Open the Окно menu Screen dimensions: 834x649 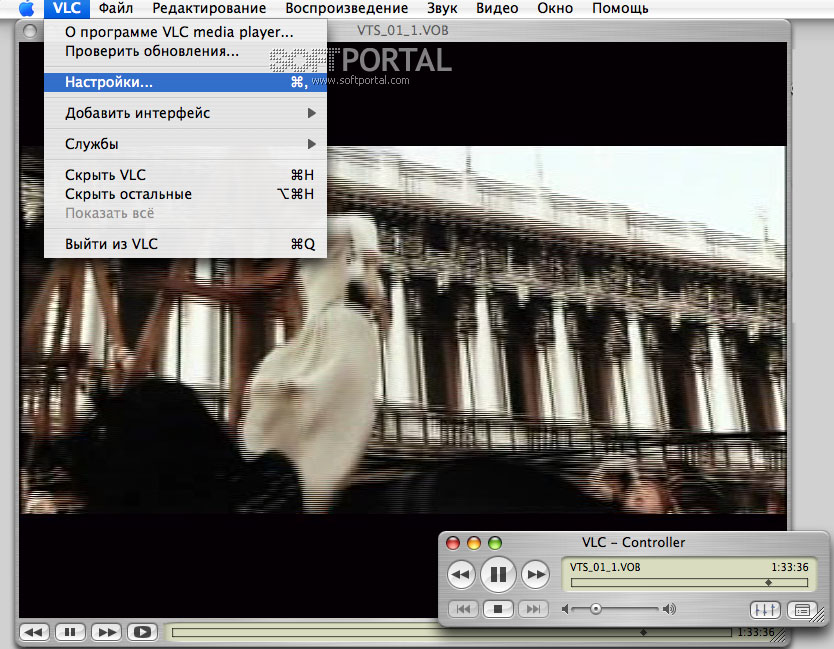click(x=555, y=8)
